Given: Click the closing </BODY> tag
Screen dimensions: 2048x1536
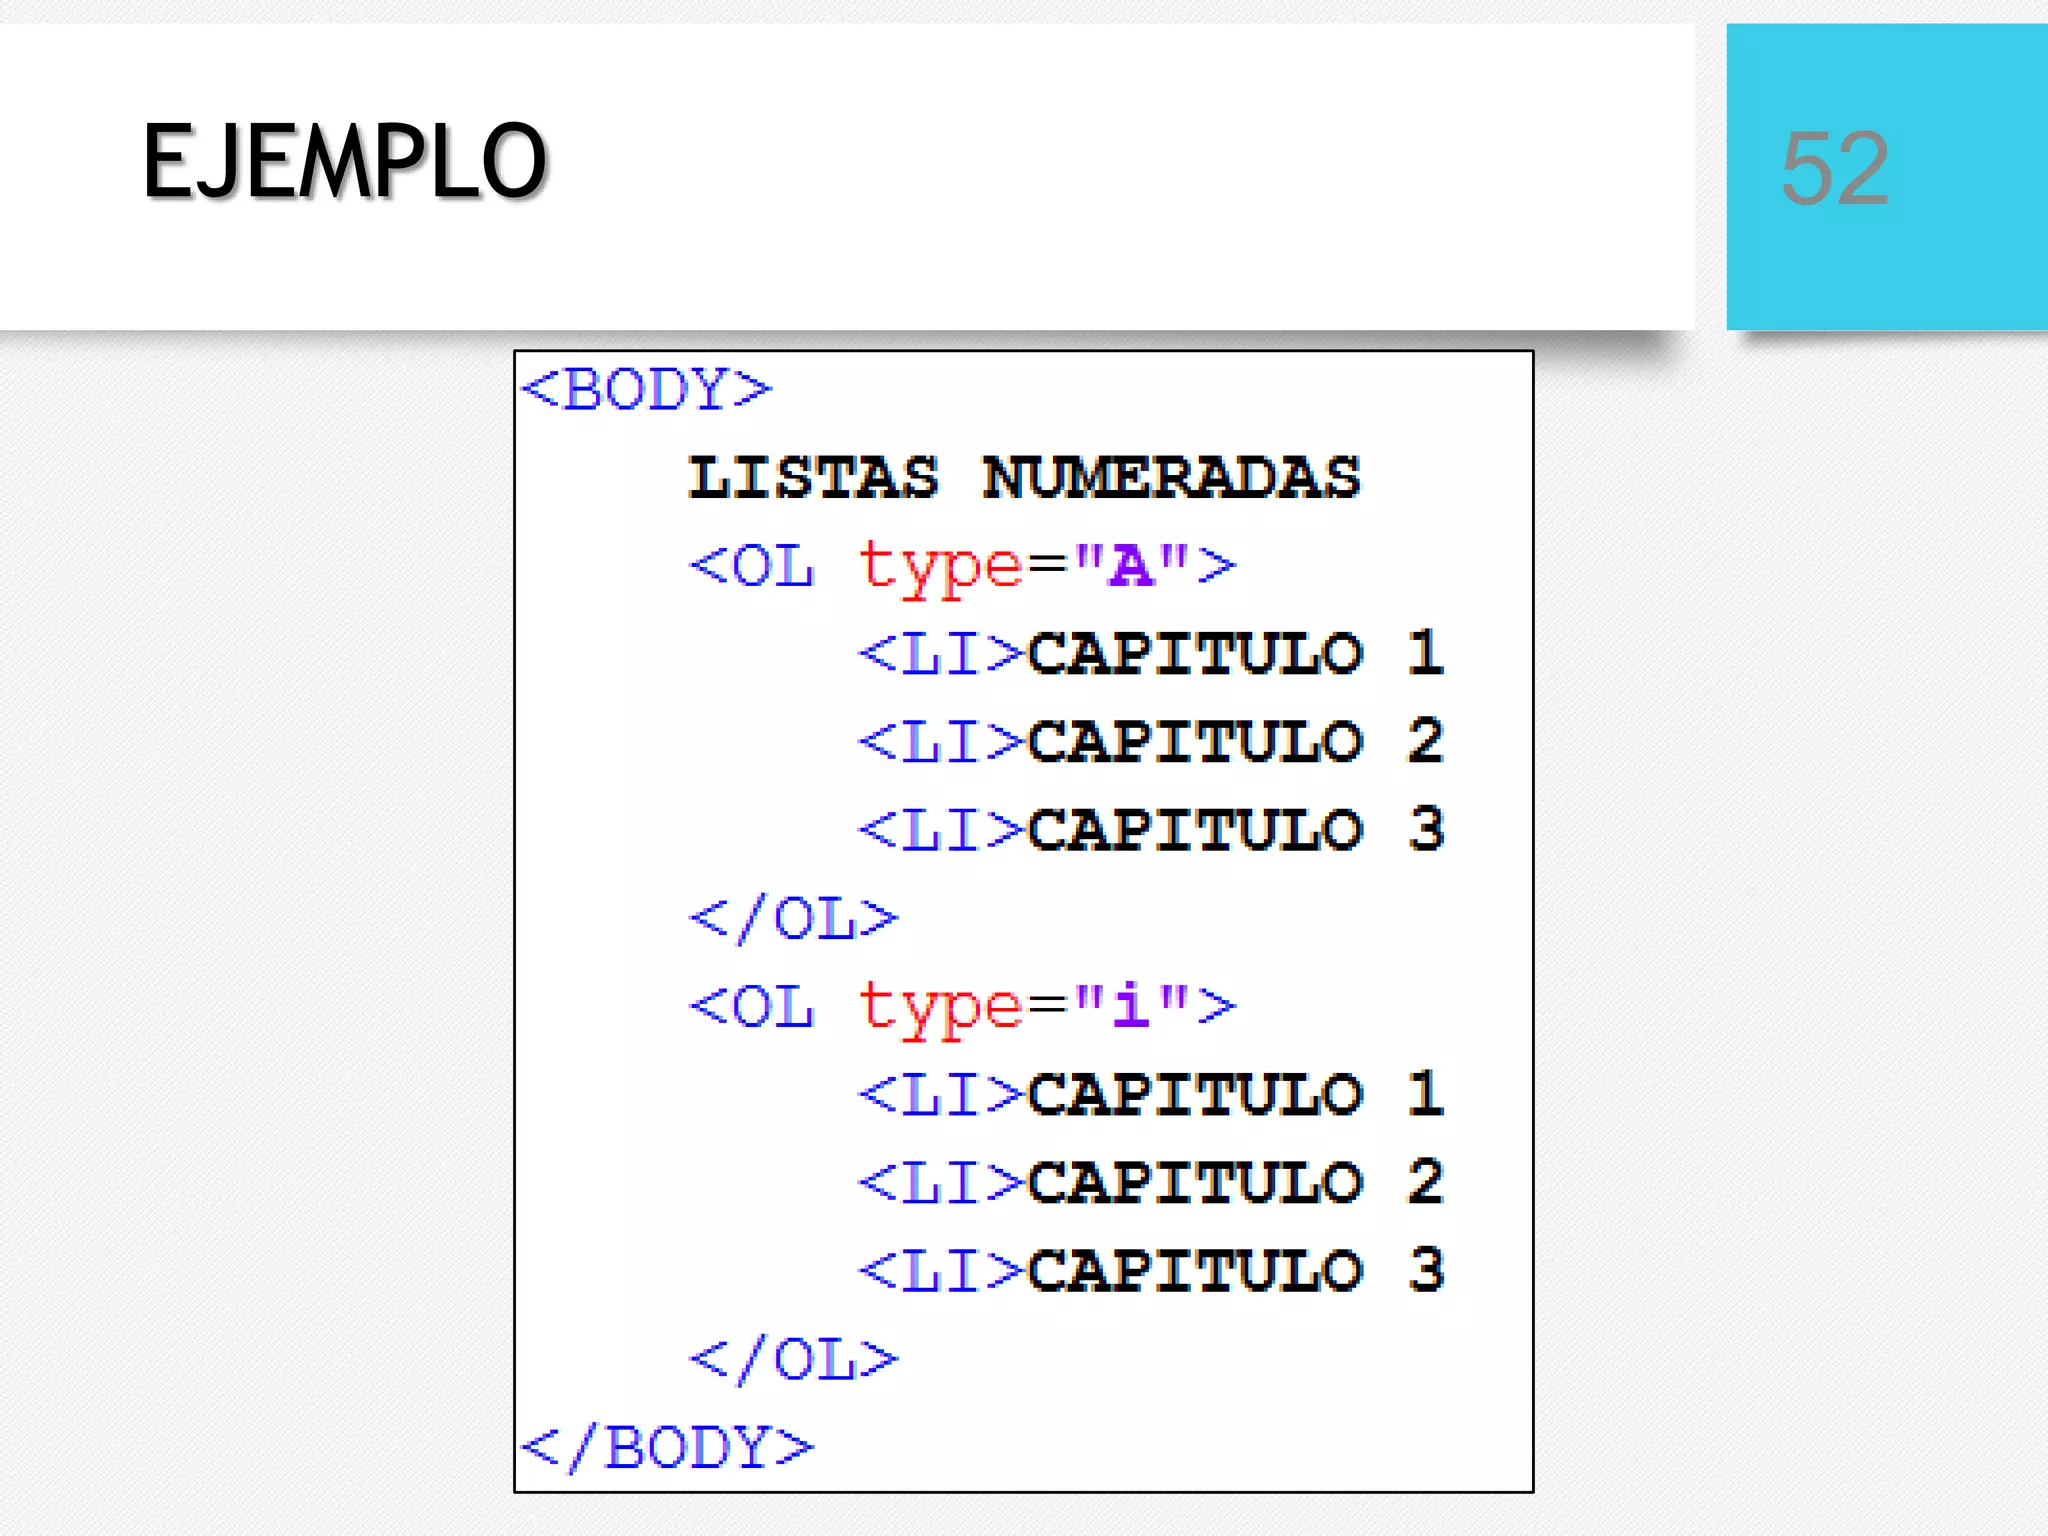Looking at the screenshot, I should point(668,1447).
